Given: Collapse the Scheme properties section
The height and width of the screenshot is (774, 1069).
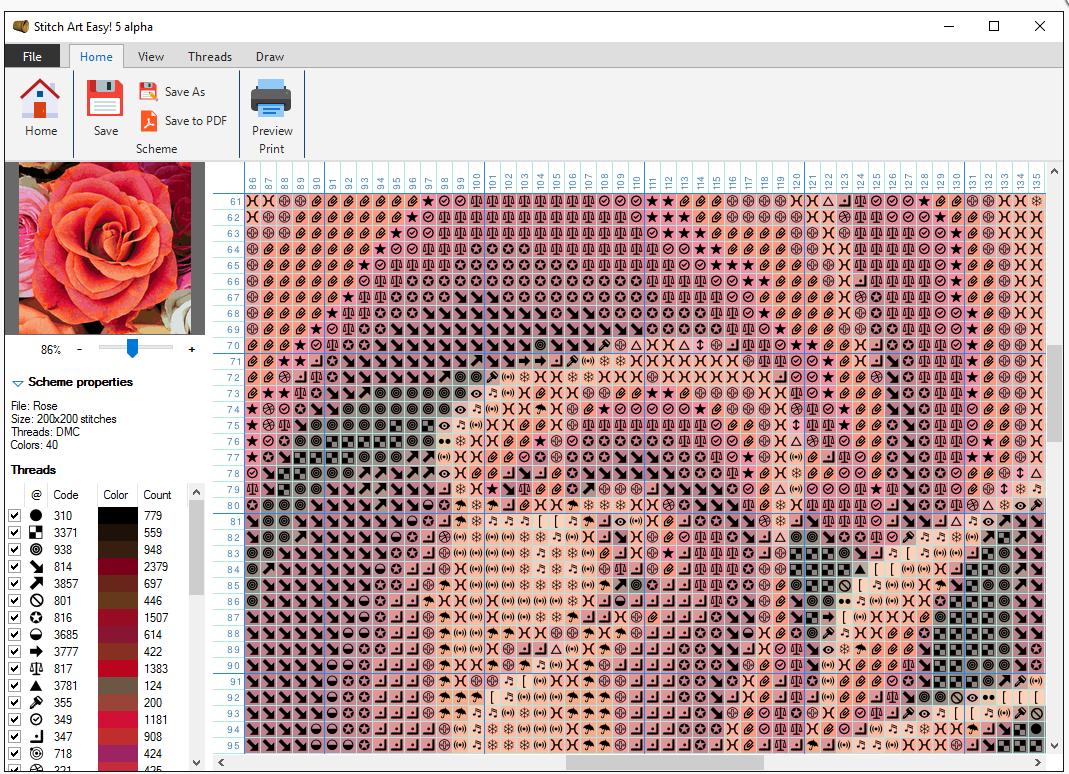Looking at the screenshot, I should click(x=18, y=383).
